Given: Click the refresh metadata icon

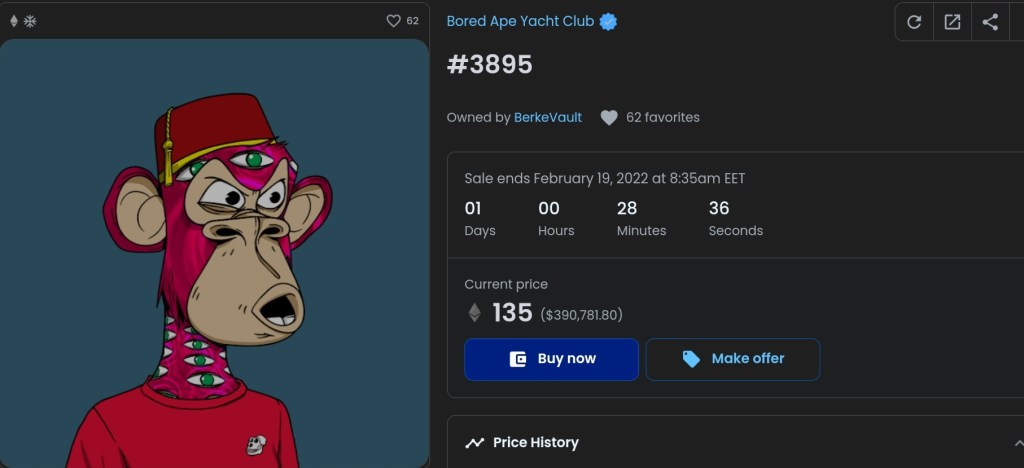Looking at the screenshot, I should tap(914, 22).
